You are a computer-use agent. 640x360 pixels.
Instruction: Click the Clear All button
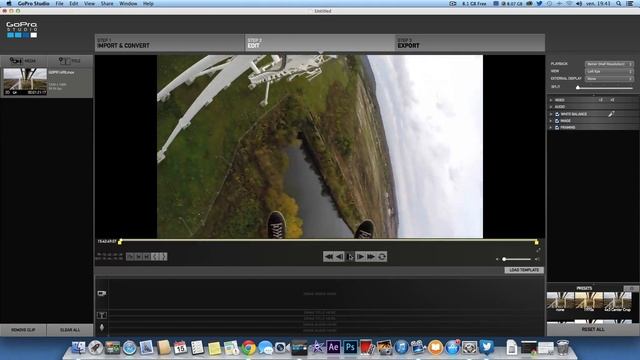tap(70, 330)
